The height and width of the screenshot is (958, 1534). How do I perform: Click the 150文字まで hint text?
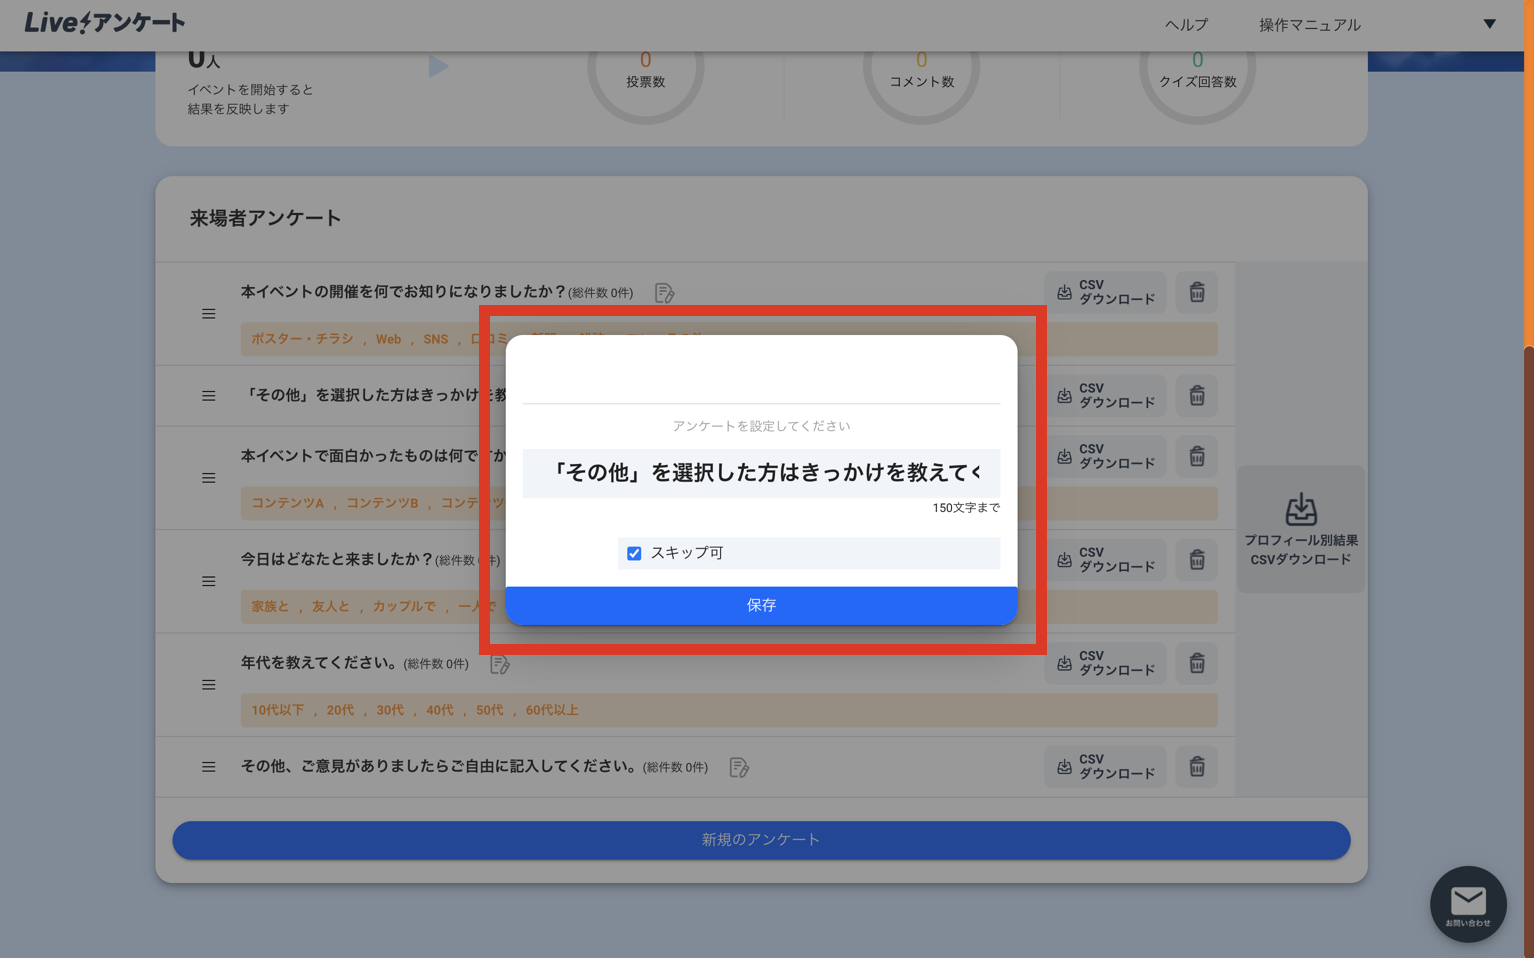coord(965,508)
